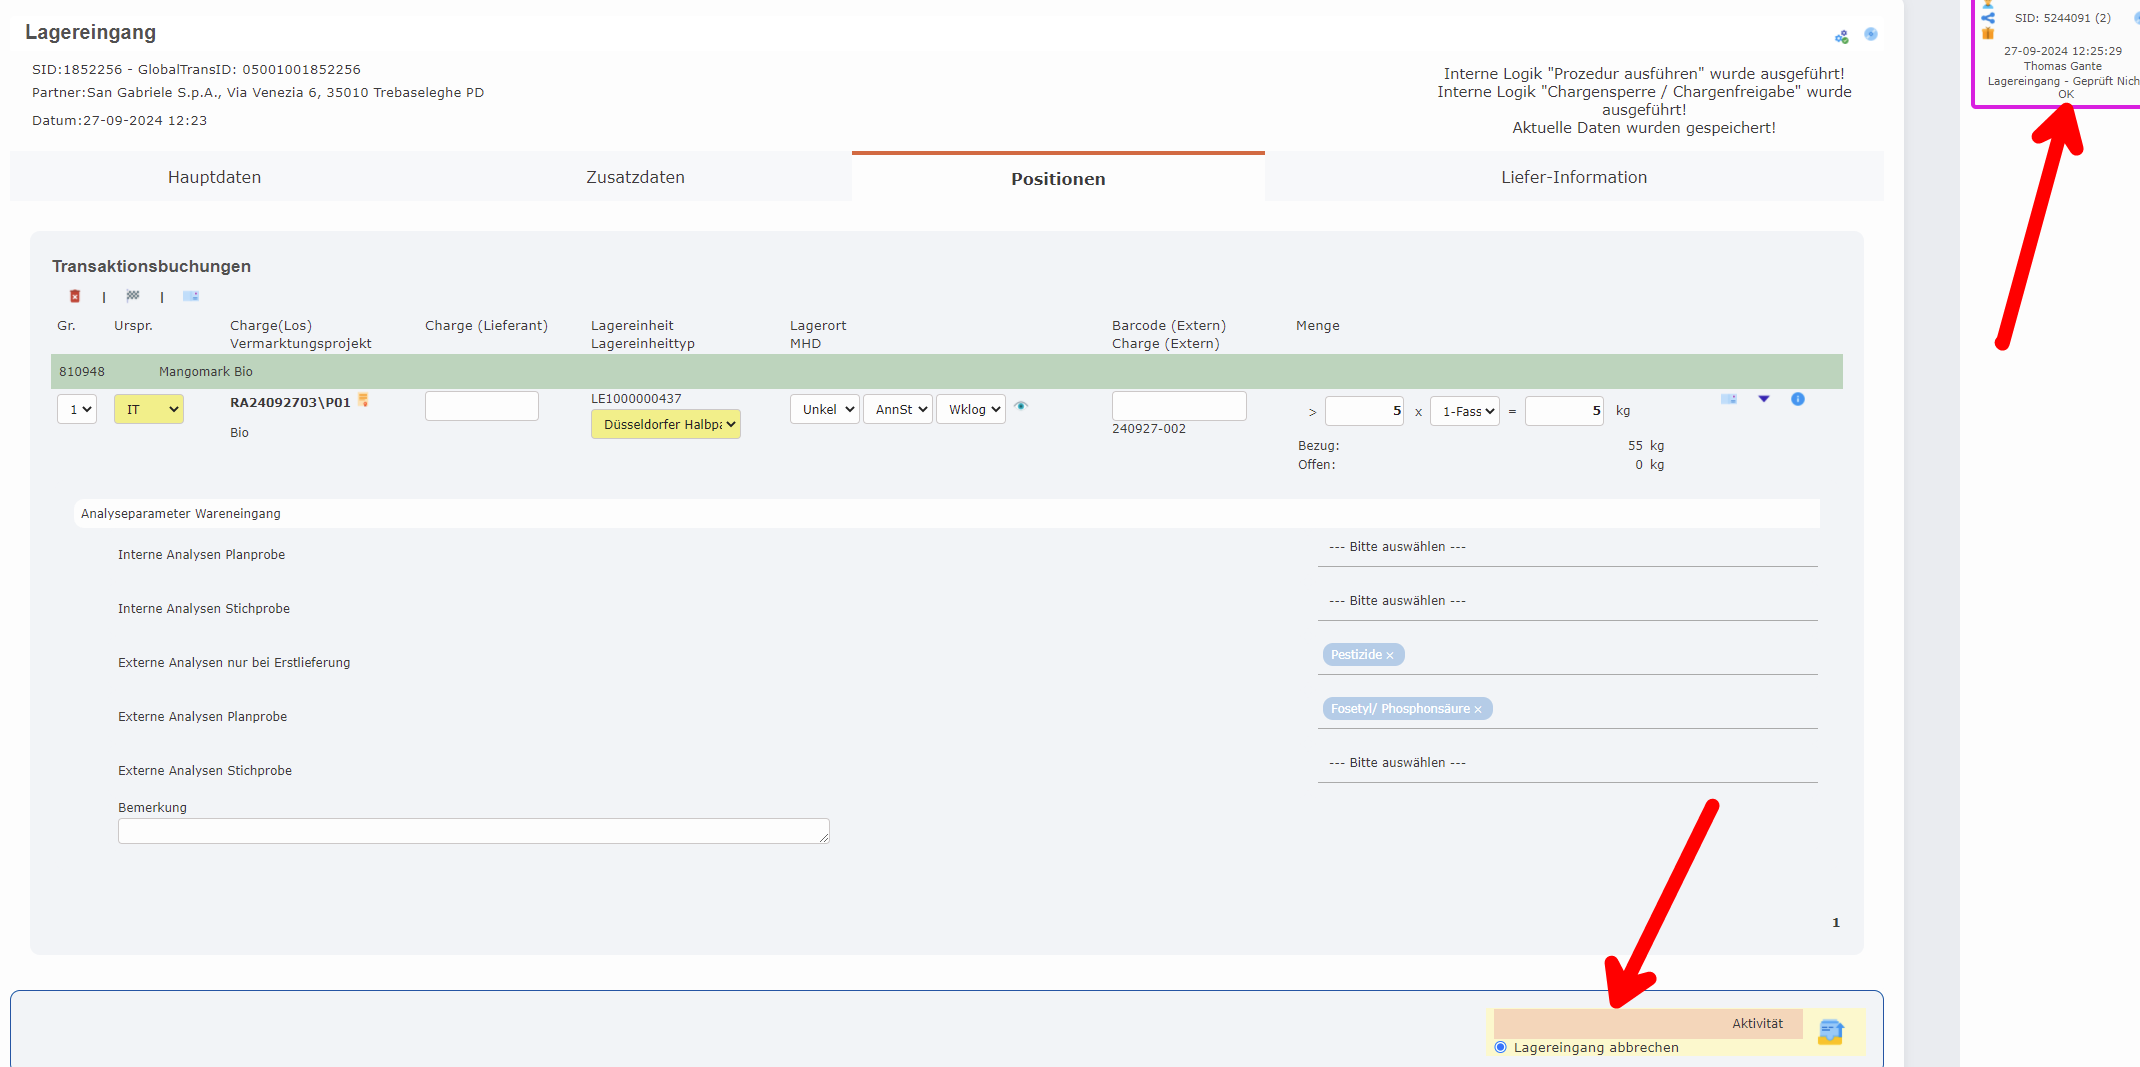Switch to the Hauptdaten tab
This screenshot has height=1067, width=2140.
point(214,177)
